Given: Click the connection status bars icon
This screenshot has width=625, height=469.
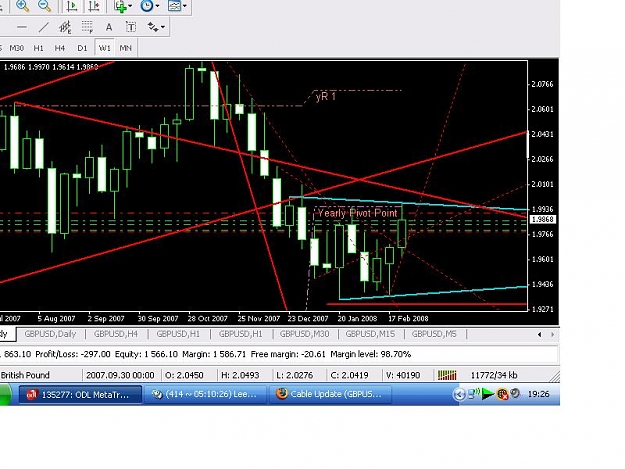Looking at the screenshot, I should pos(447,375).
